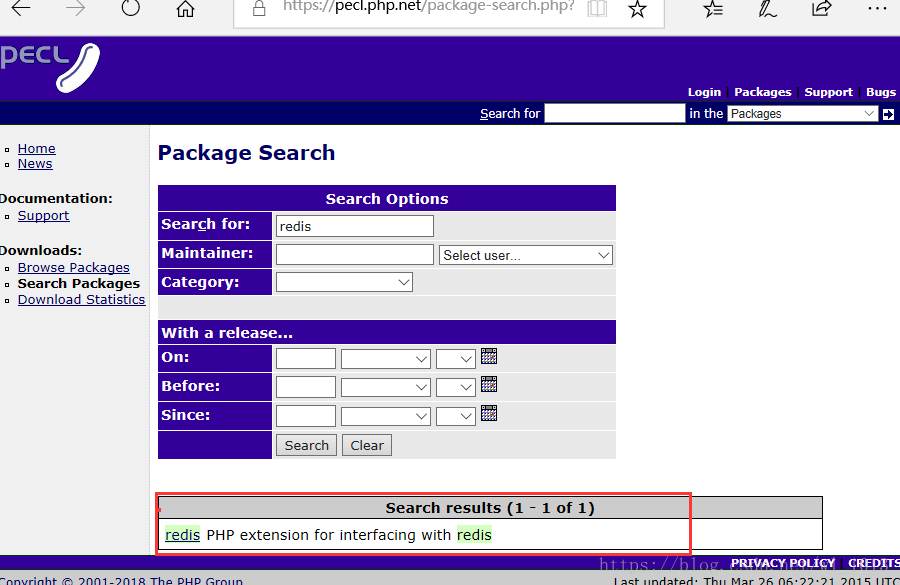The height and width of the screenshot is (585, 900).
Task: Open Home sidebar link
Action: (37, 149)
